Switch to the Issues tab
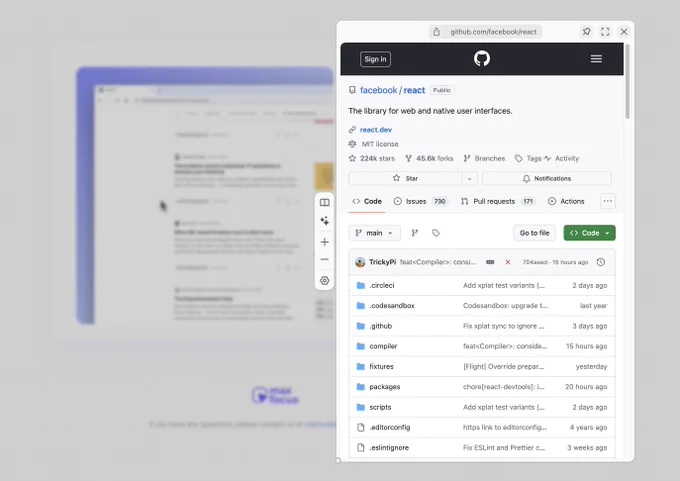Viewport: 680px width, 481px height. [420, 201]
